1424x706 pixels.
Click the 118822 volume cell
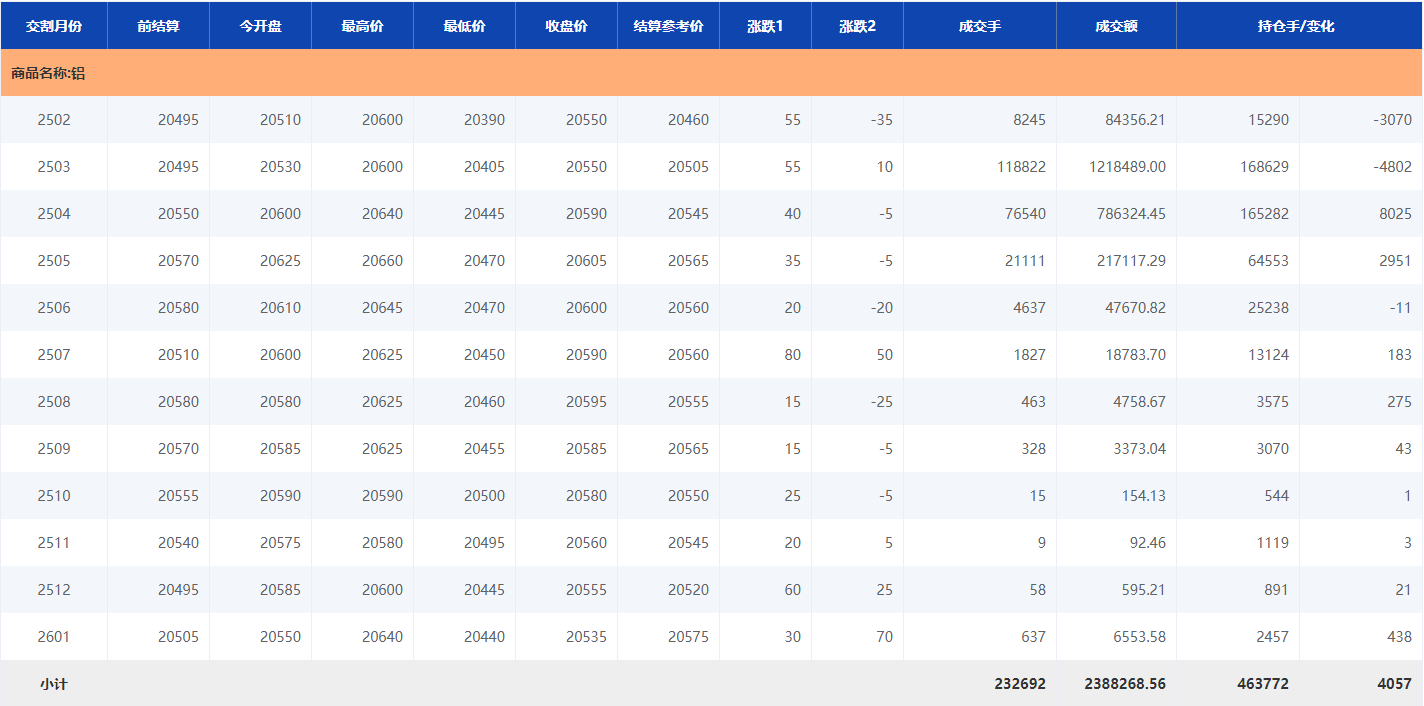(x=1021, y=167)
